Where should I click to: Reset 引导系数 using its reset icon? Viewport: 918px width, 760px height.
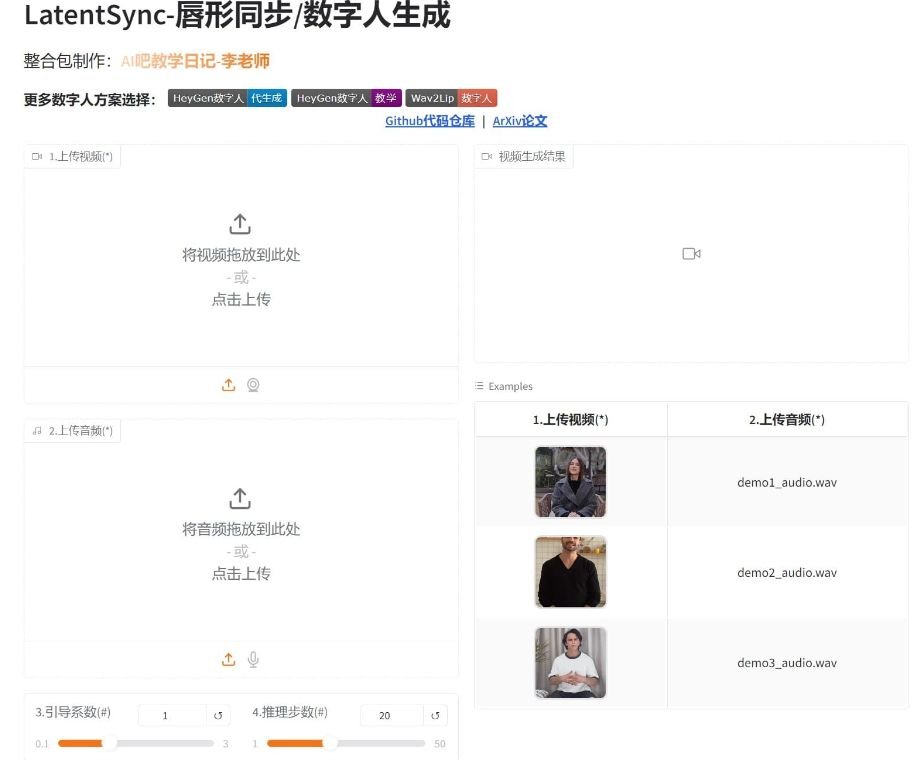coord(217,715)
